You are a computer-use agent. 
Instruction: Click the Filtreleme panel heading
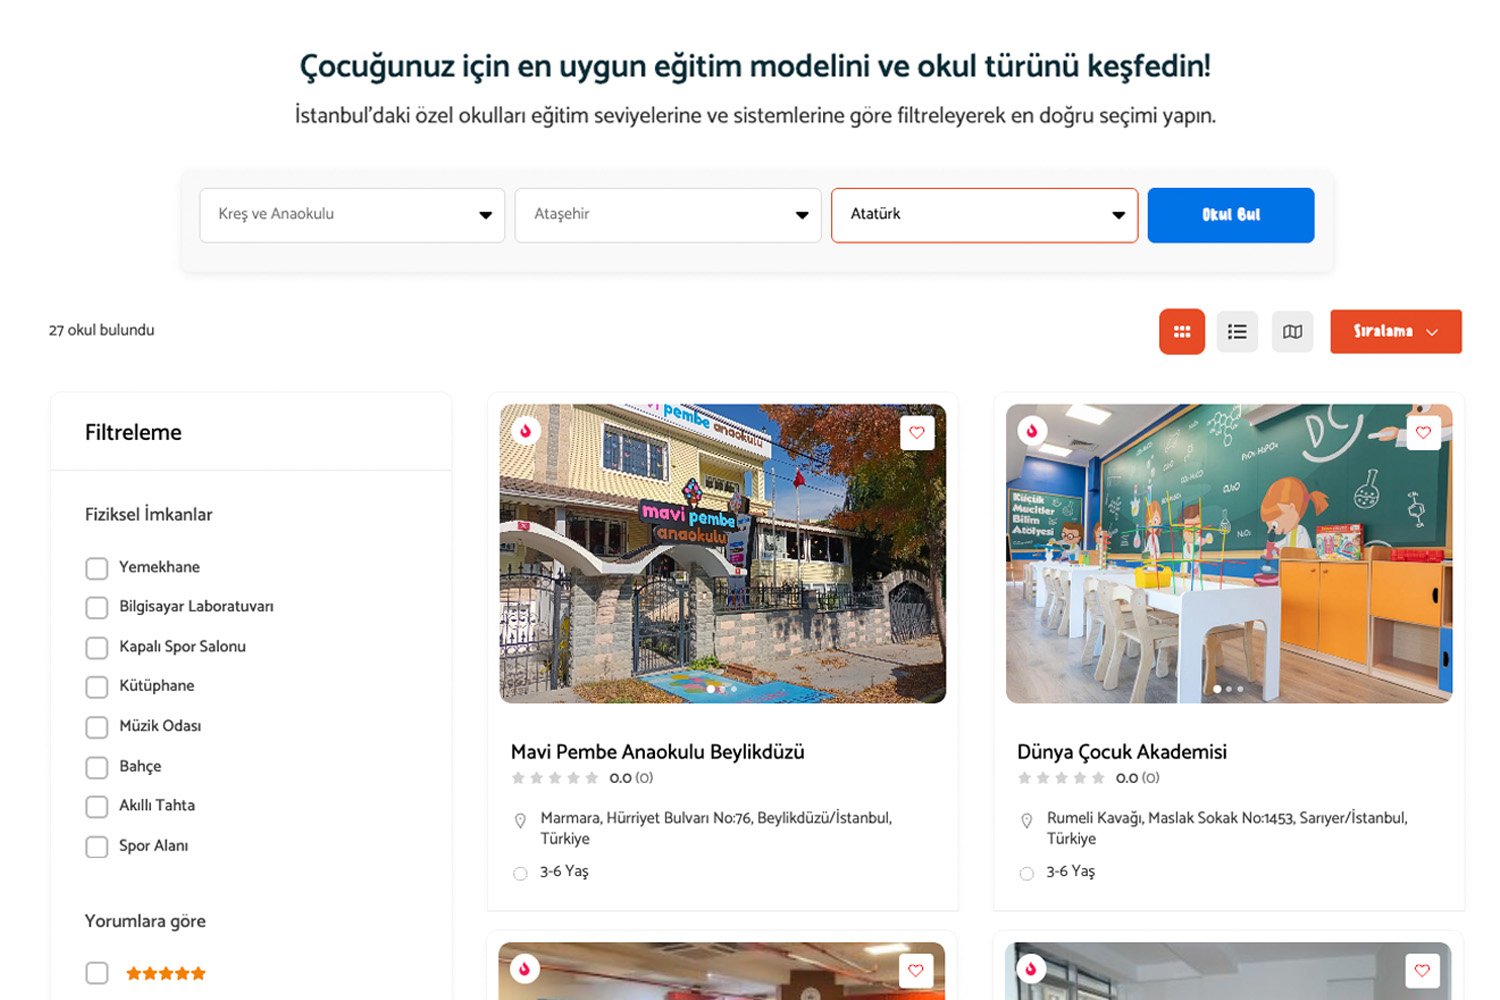[133, 432]
